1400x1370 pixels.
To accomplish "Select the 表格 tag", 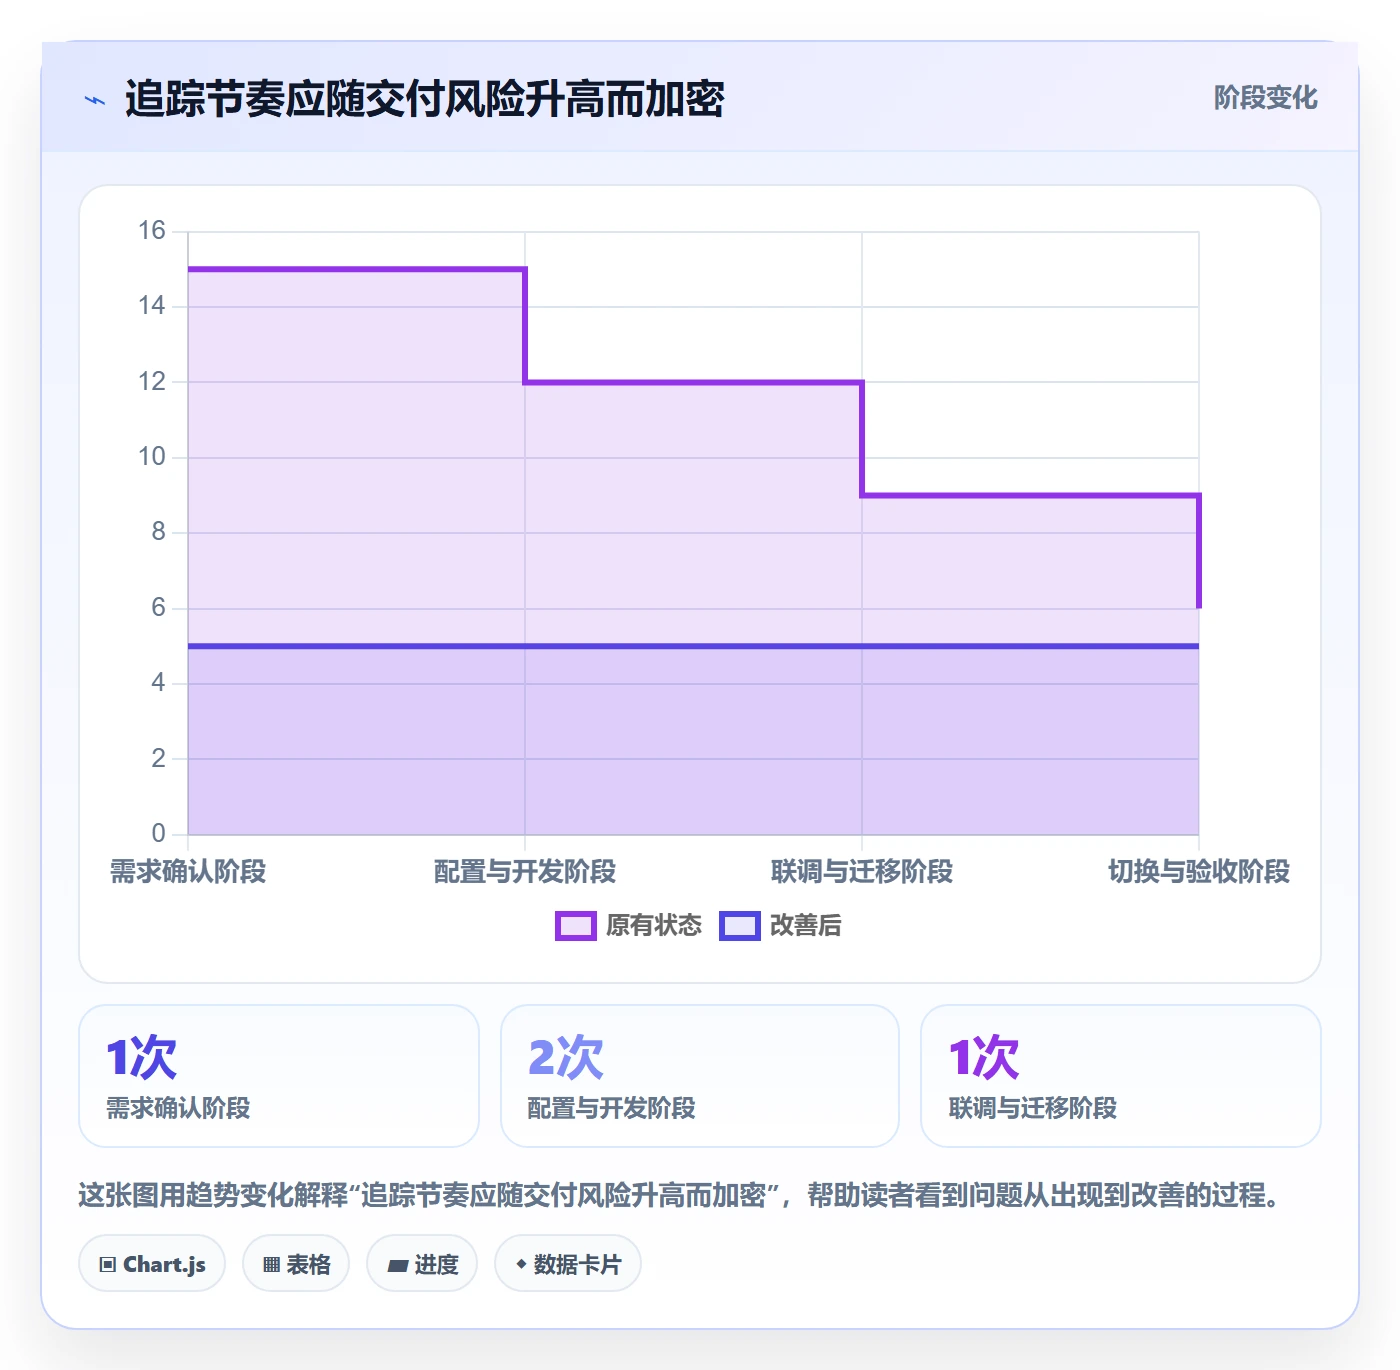I will [x=296, y=1264].
